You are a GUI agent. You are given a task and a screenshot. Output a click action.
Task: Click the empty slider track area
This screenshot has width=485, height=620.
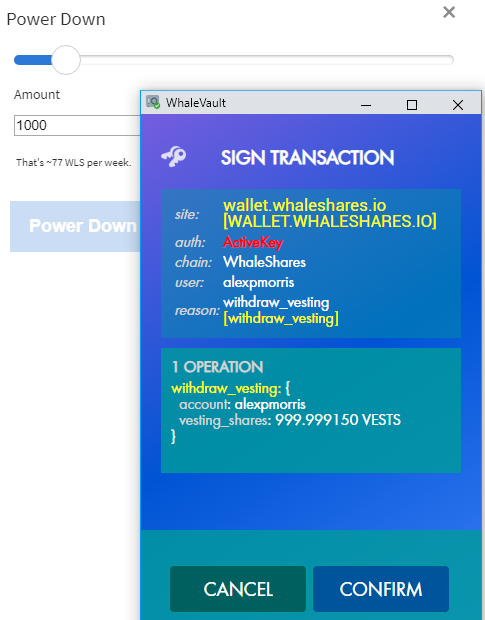[x=267, y=60]
